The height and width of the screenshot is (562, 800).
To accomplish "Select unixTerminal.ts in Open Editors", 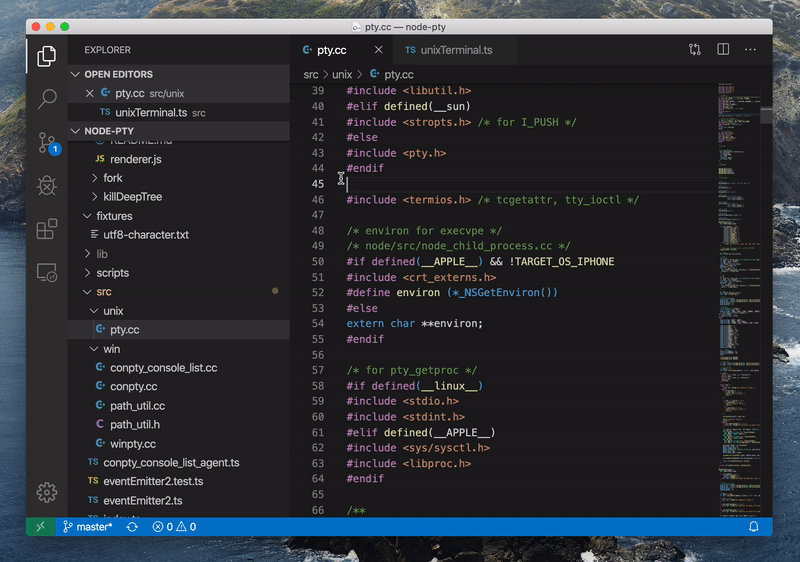I will pos(179,112).
